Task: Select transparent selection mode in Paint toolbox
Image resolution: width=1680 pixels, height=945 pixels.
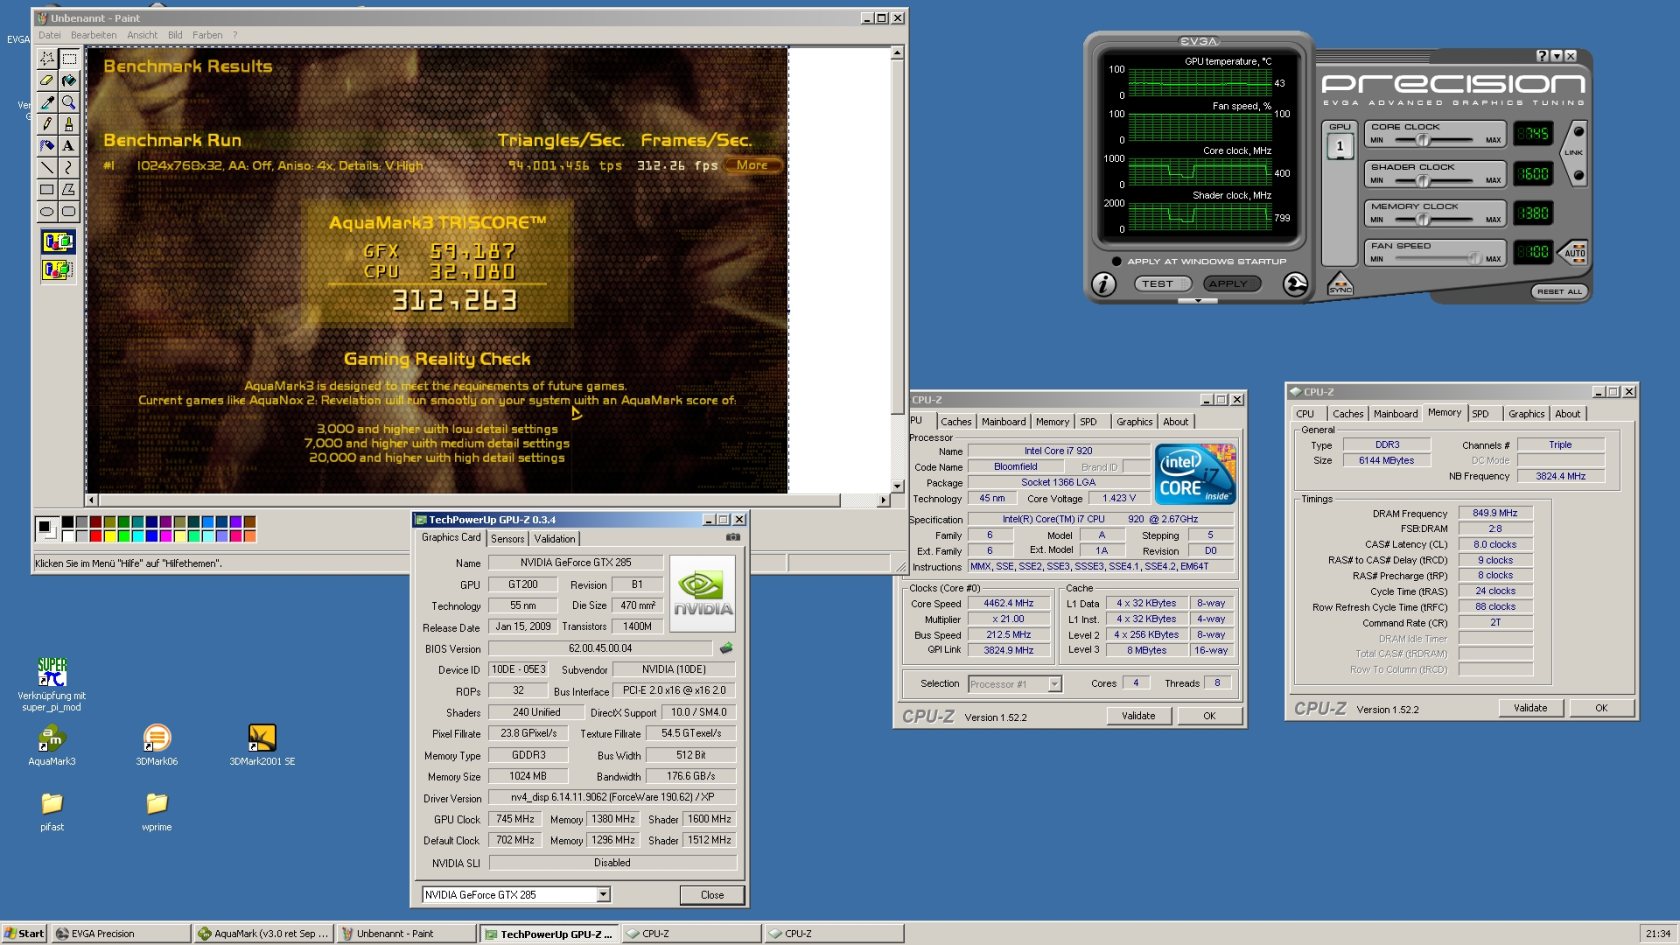Action: pos(58,269)
